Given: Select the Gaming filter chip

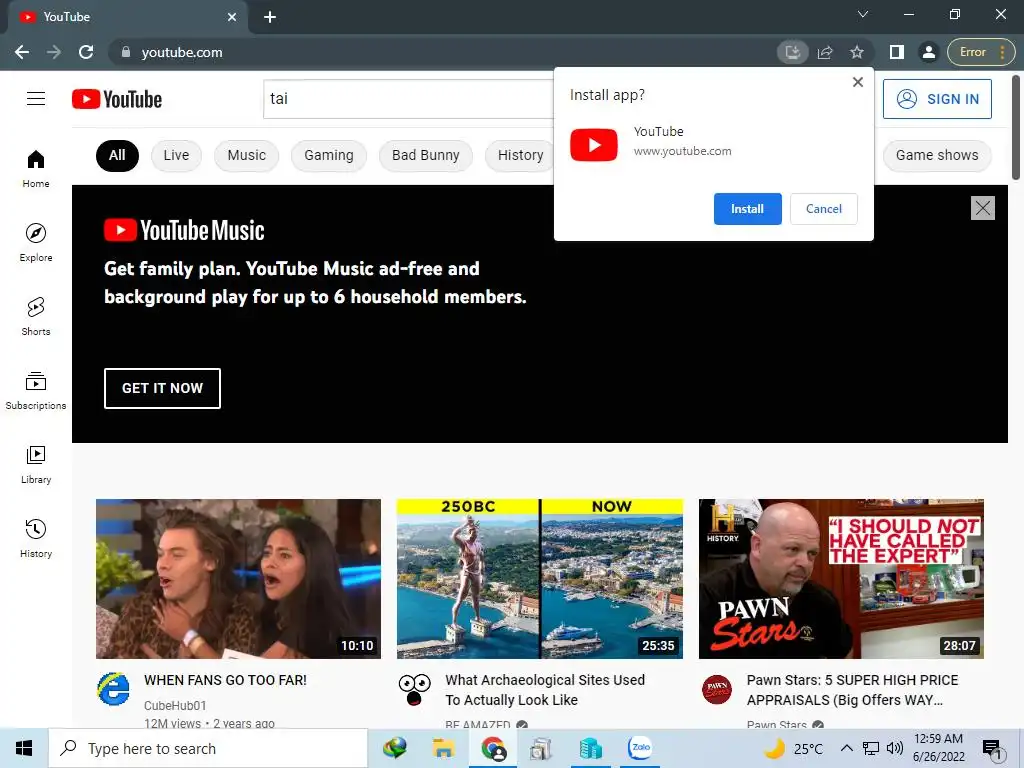Looking at the screenshot, I should [328, 155].
